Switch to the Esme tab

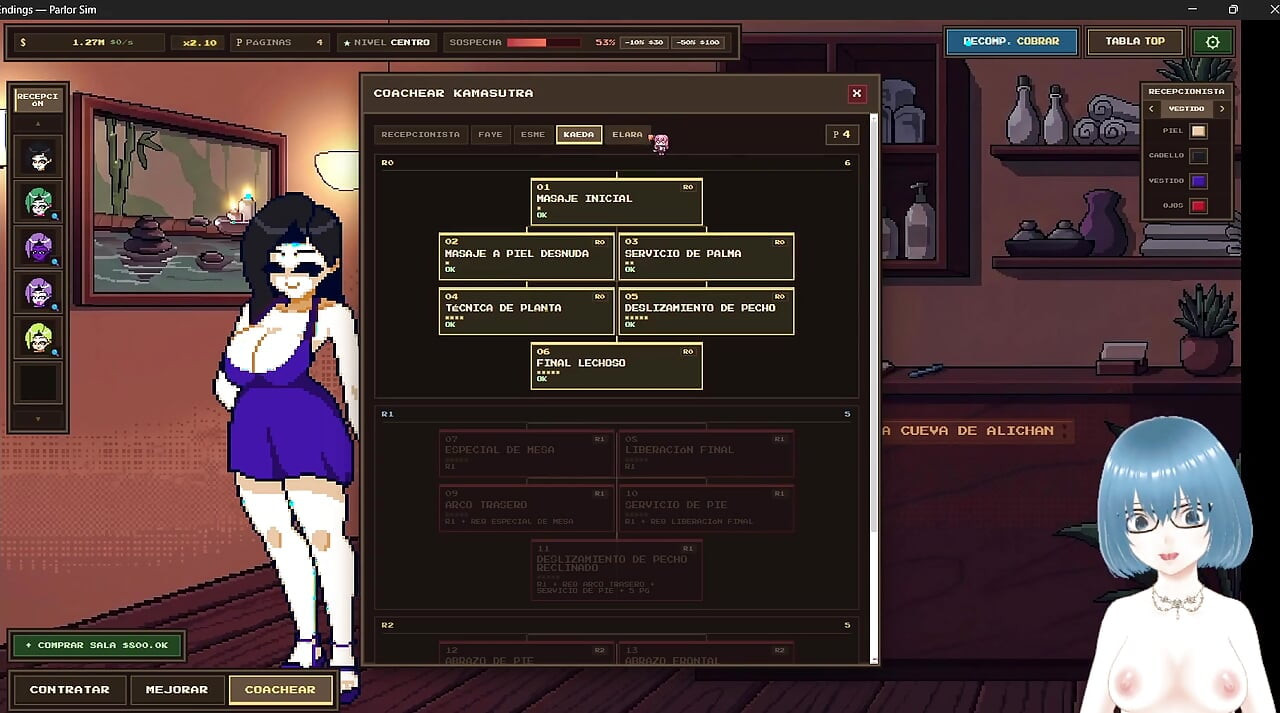point(533,134)
